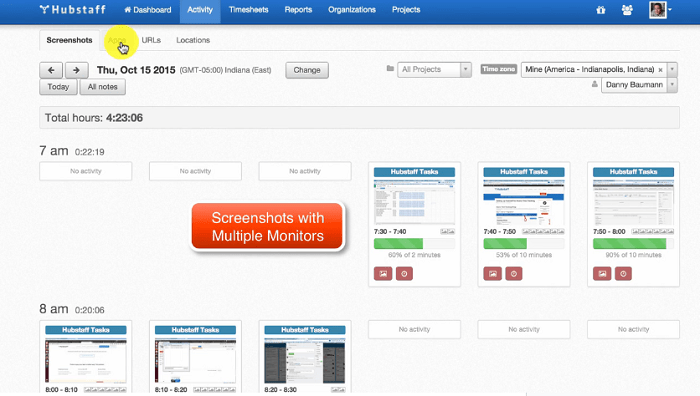Switch to the Screenshots tab
700x396 pixels.
coord(69,40)
